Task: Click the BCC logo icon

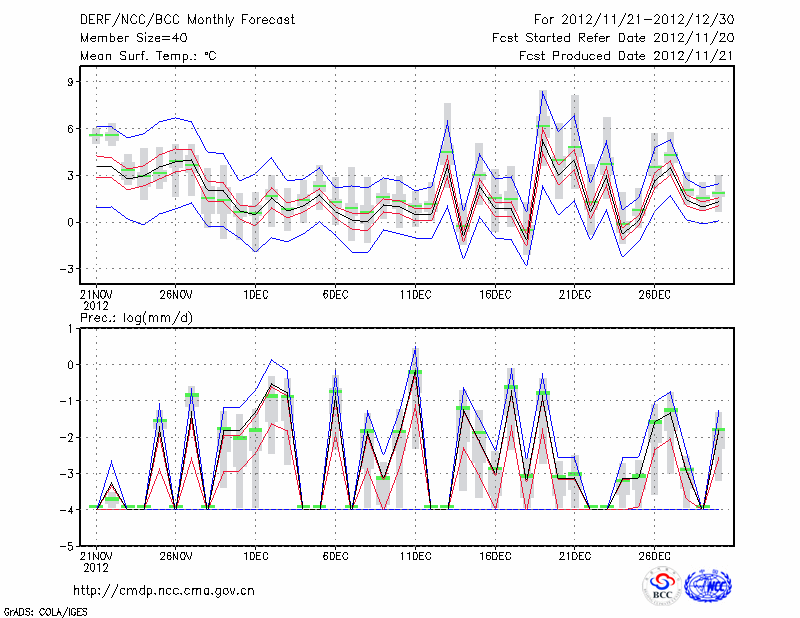Action: (661, 586)
